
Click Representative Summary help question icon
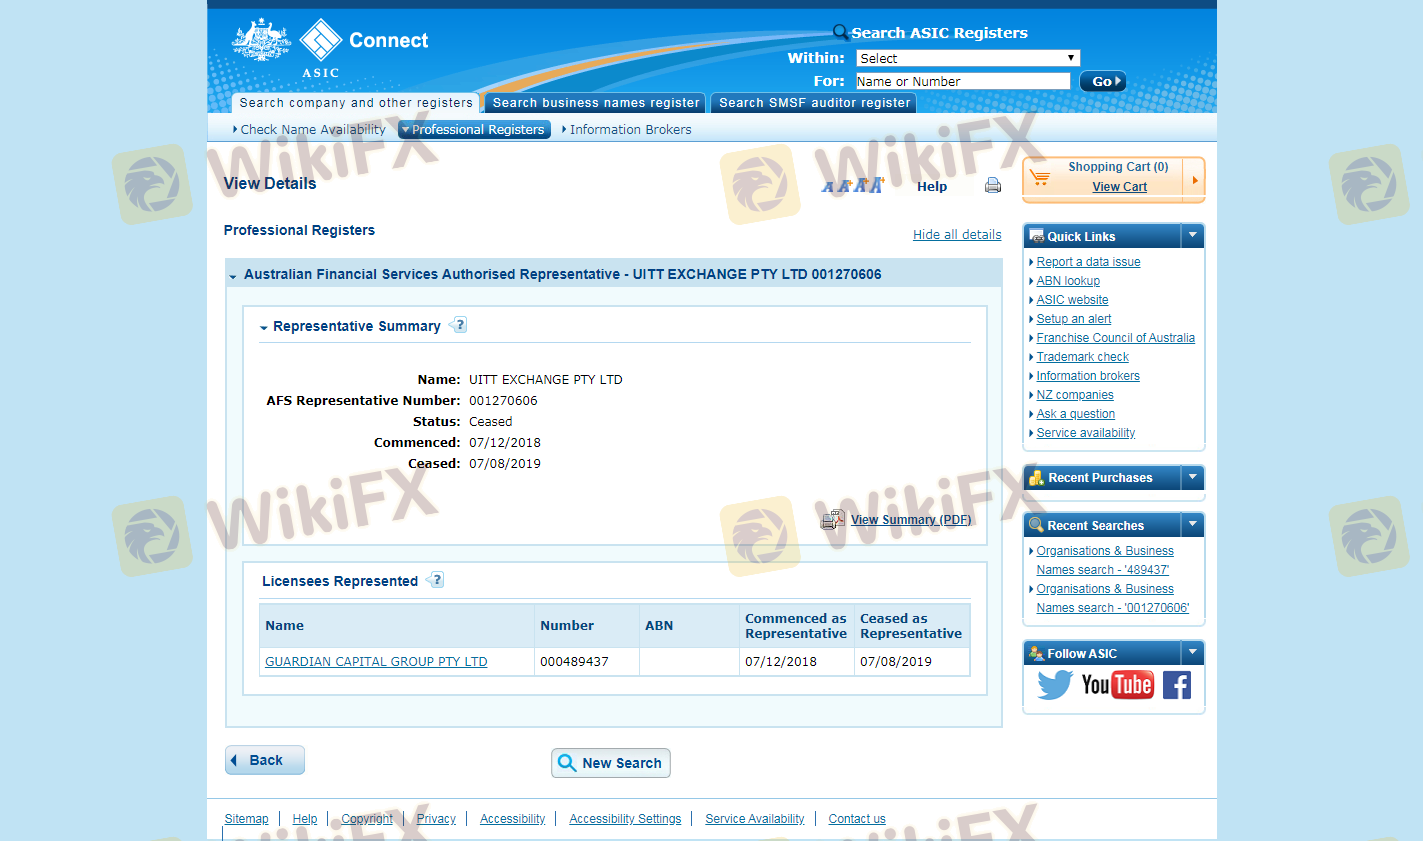point(458,325)
